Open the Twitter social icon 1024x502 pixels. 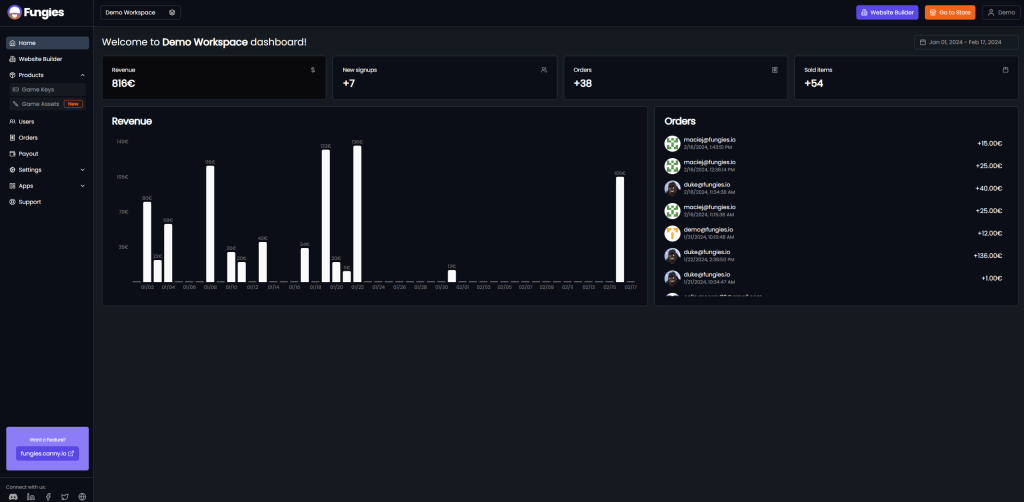[x=65, y=497]
